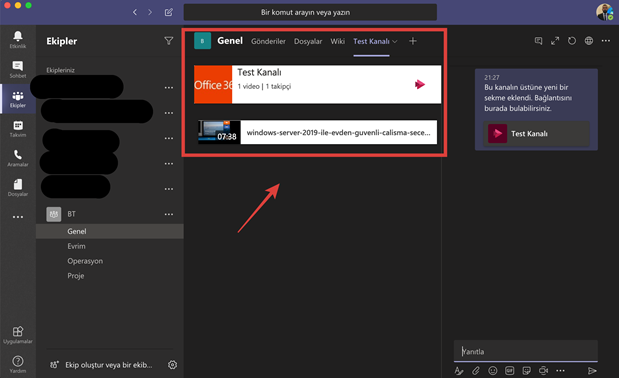Switch to the Wiki tab
Screen dimensions: 619x378
point(338,41)
